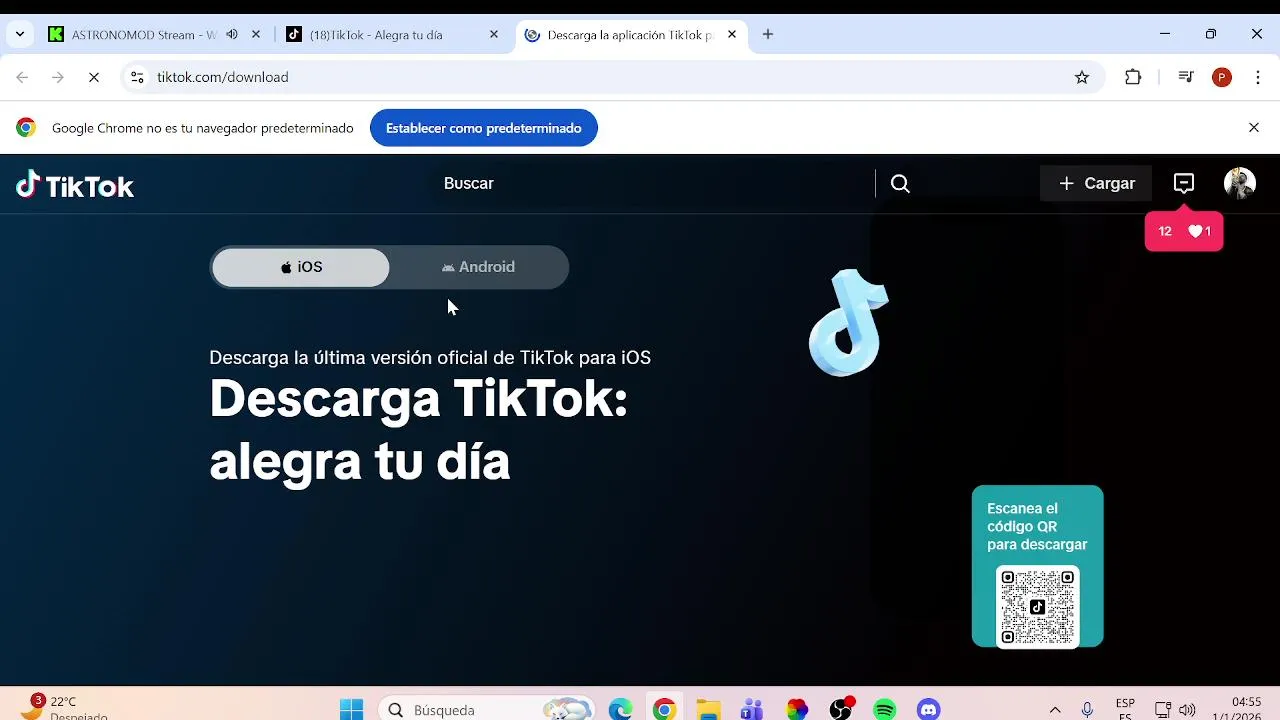Open a new browser tab
1280x720 pixels.
point(768,34)
